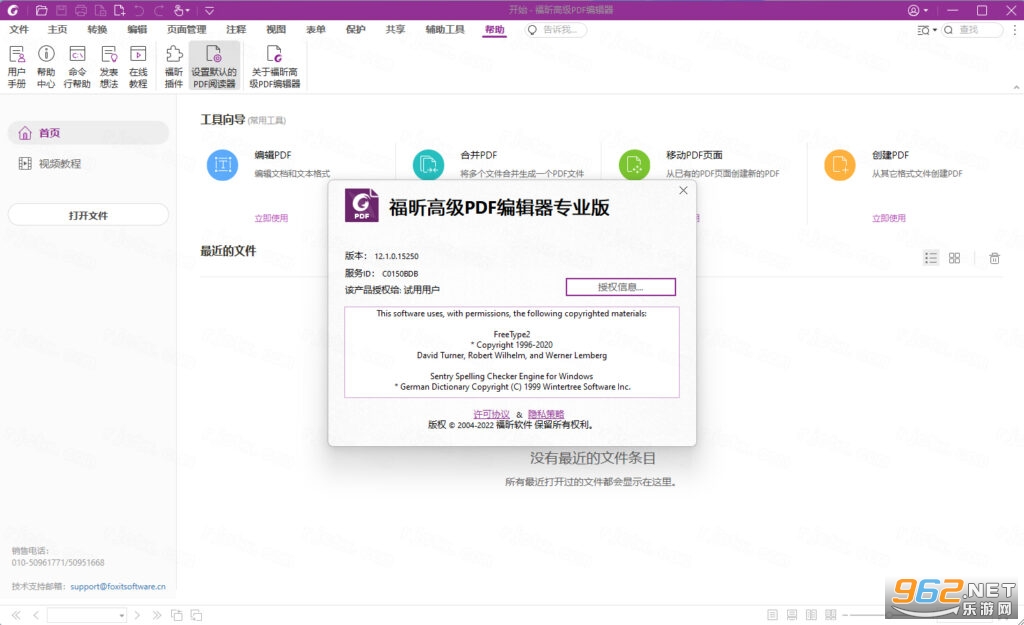This screenshot has width=1024, height=625.
Task: Switch to the 编辑 tab
Action: tap(137, 29)
